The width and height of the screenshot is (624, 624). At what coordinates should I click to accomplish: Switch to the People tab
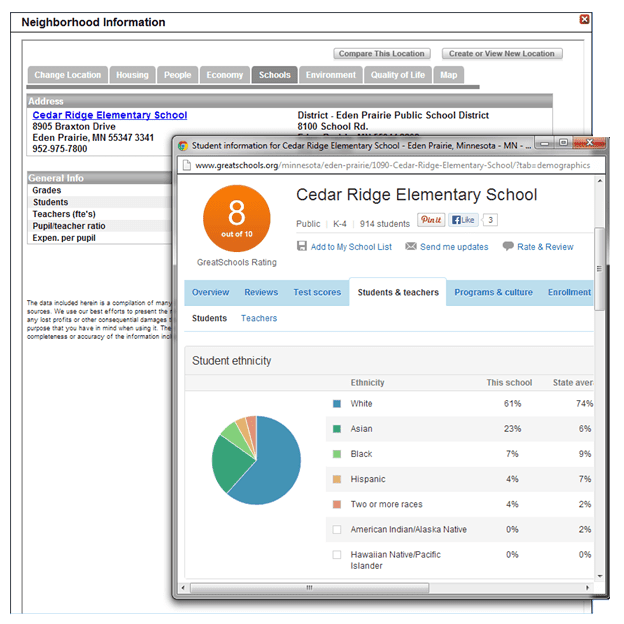pyautogui.click(x=177, y=75)
